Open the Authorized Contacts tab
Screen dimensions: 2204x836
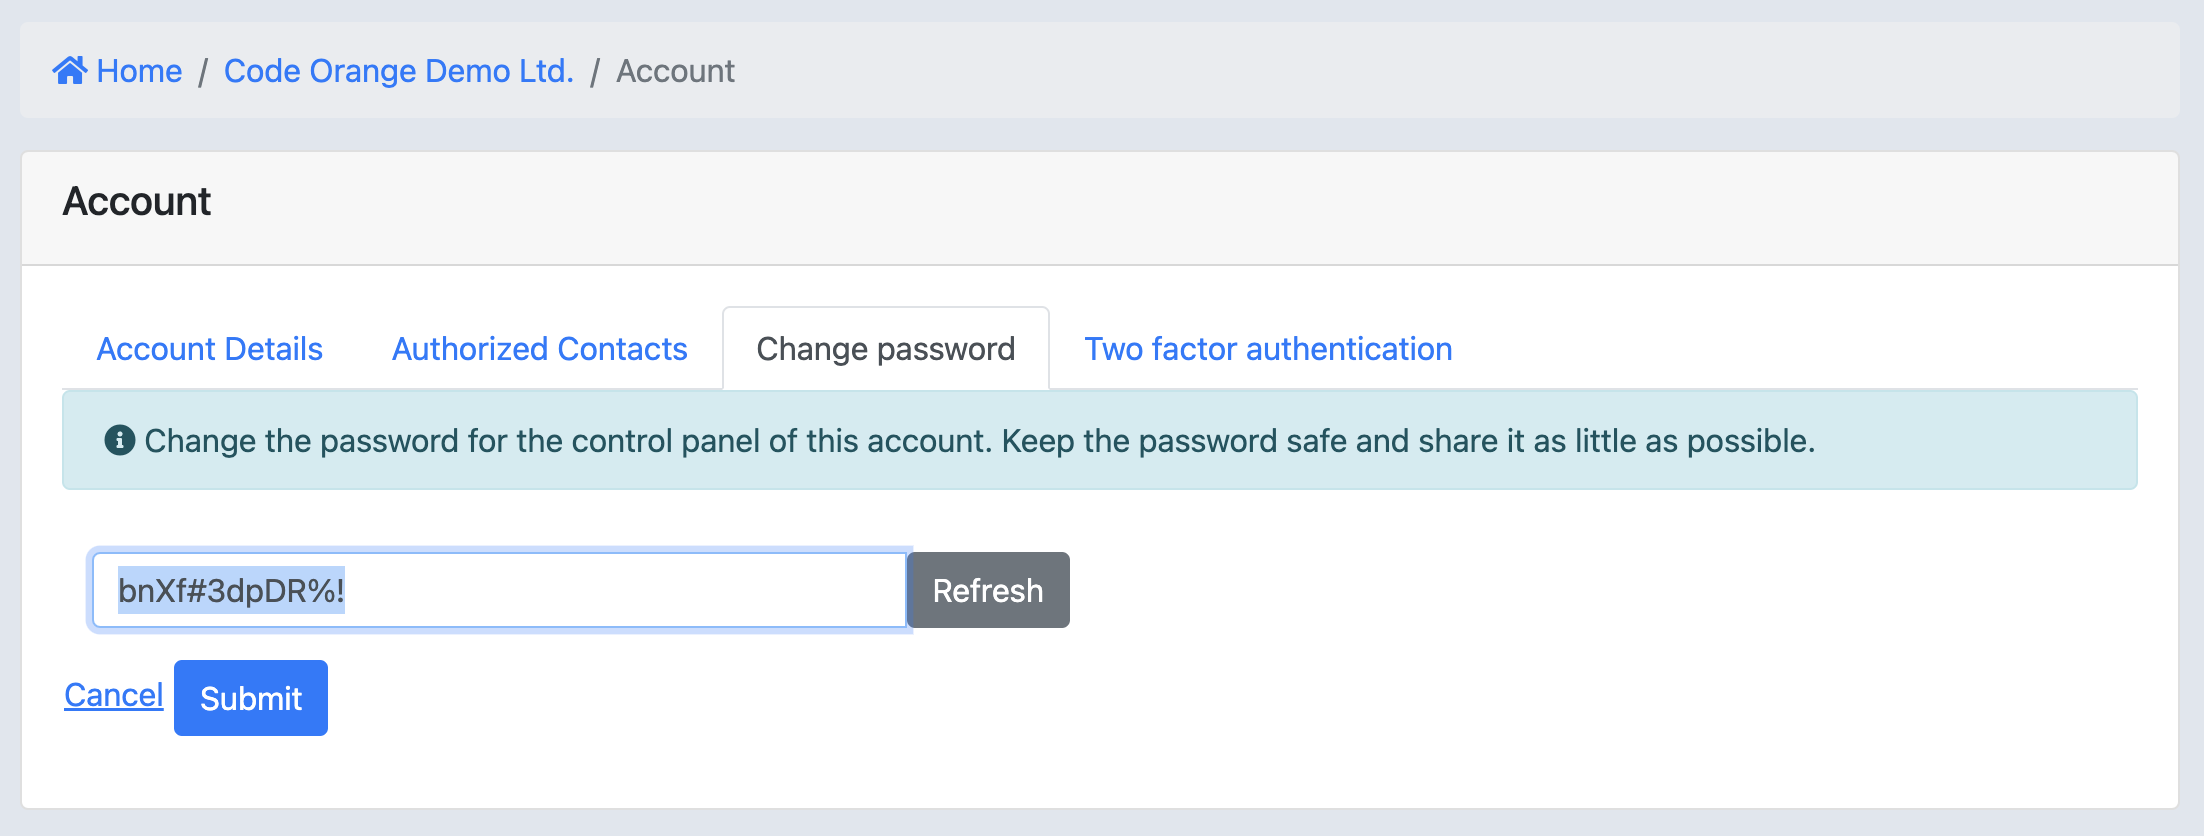[540, 349]
